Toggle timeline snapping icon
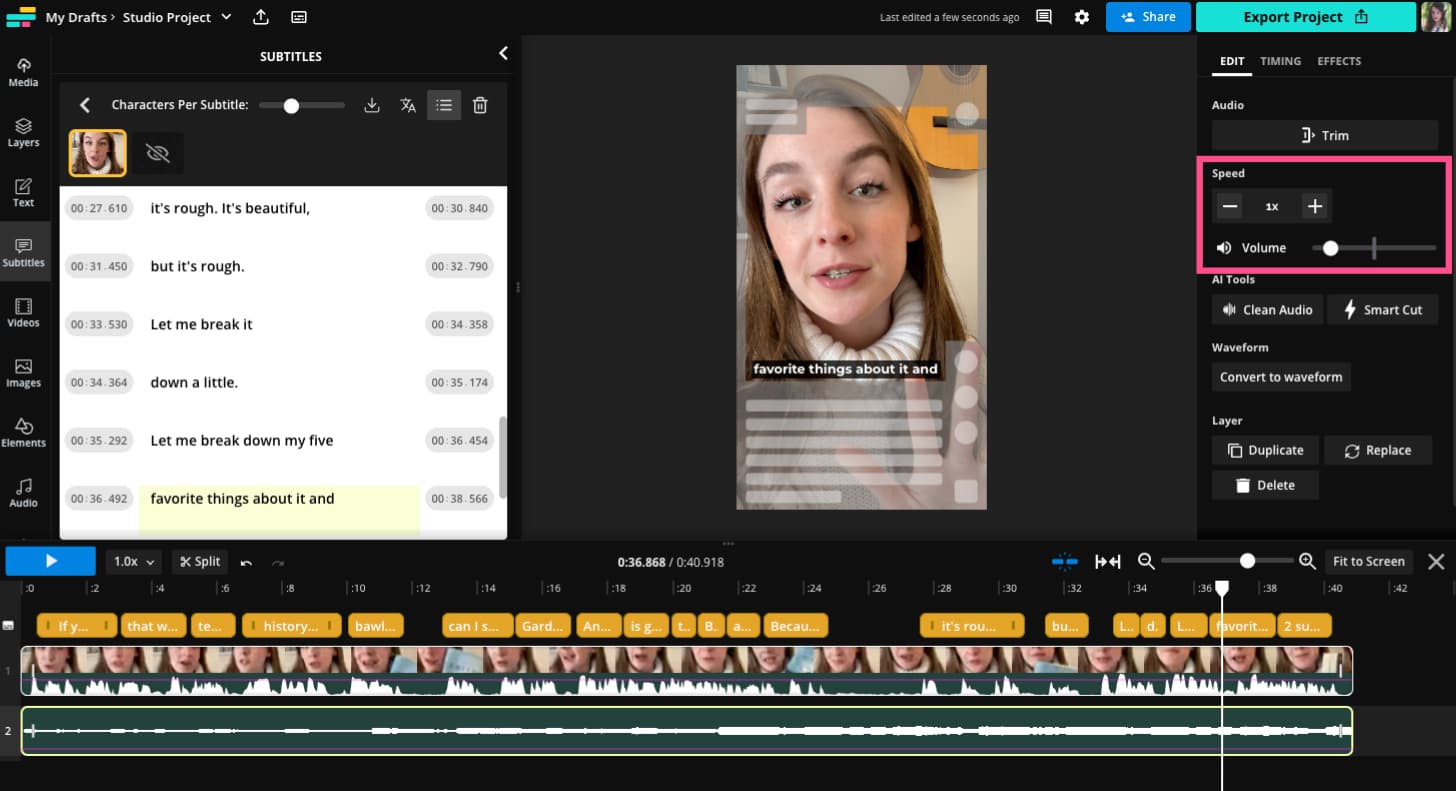Screen dimensions: 1456x791 [x=1065, y=561]
